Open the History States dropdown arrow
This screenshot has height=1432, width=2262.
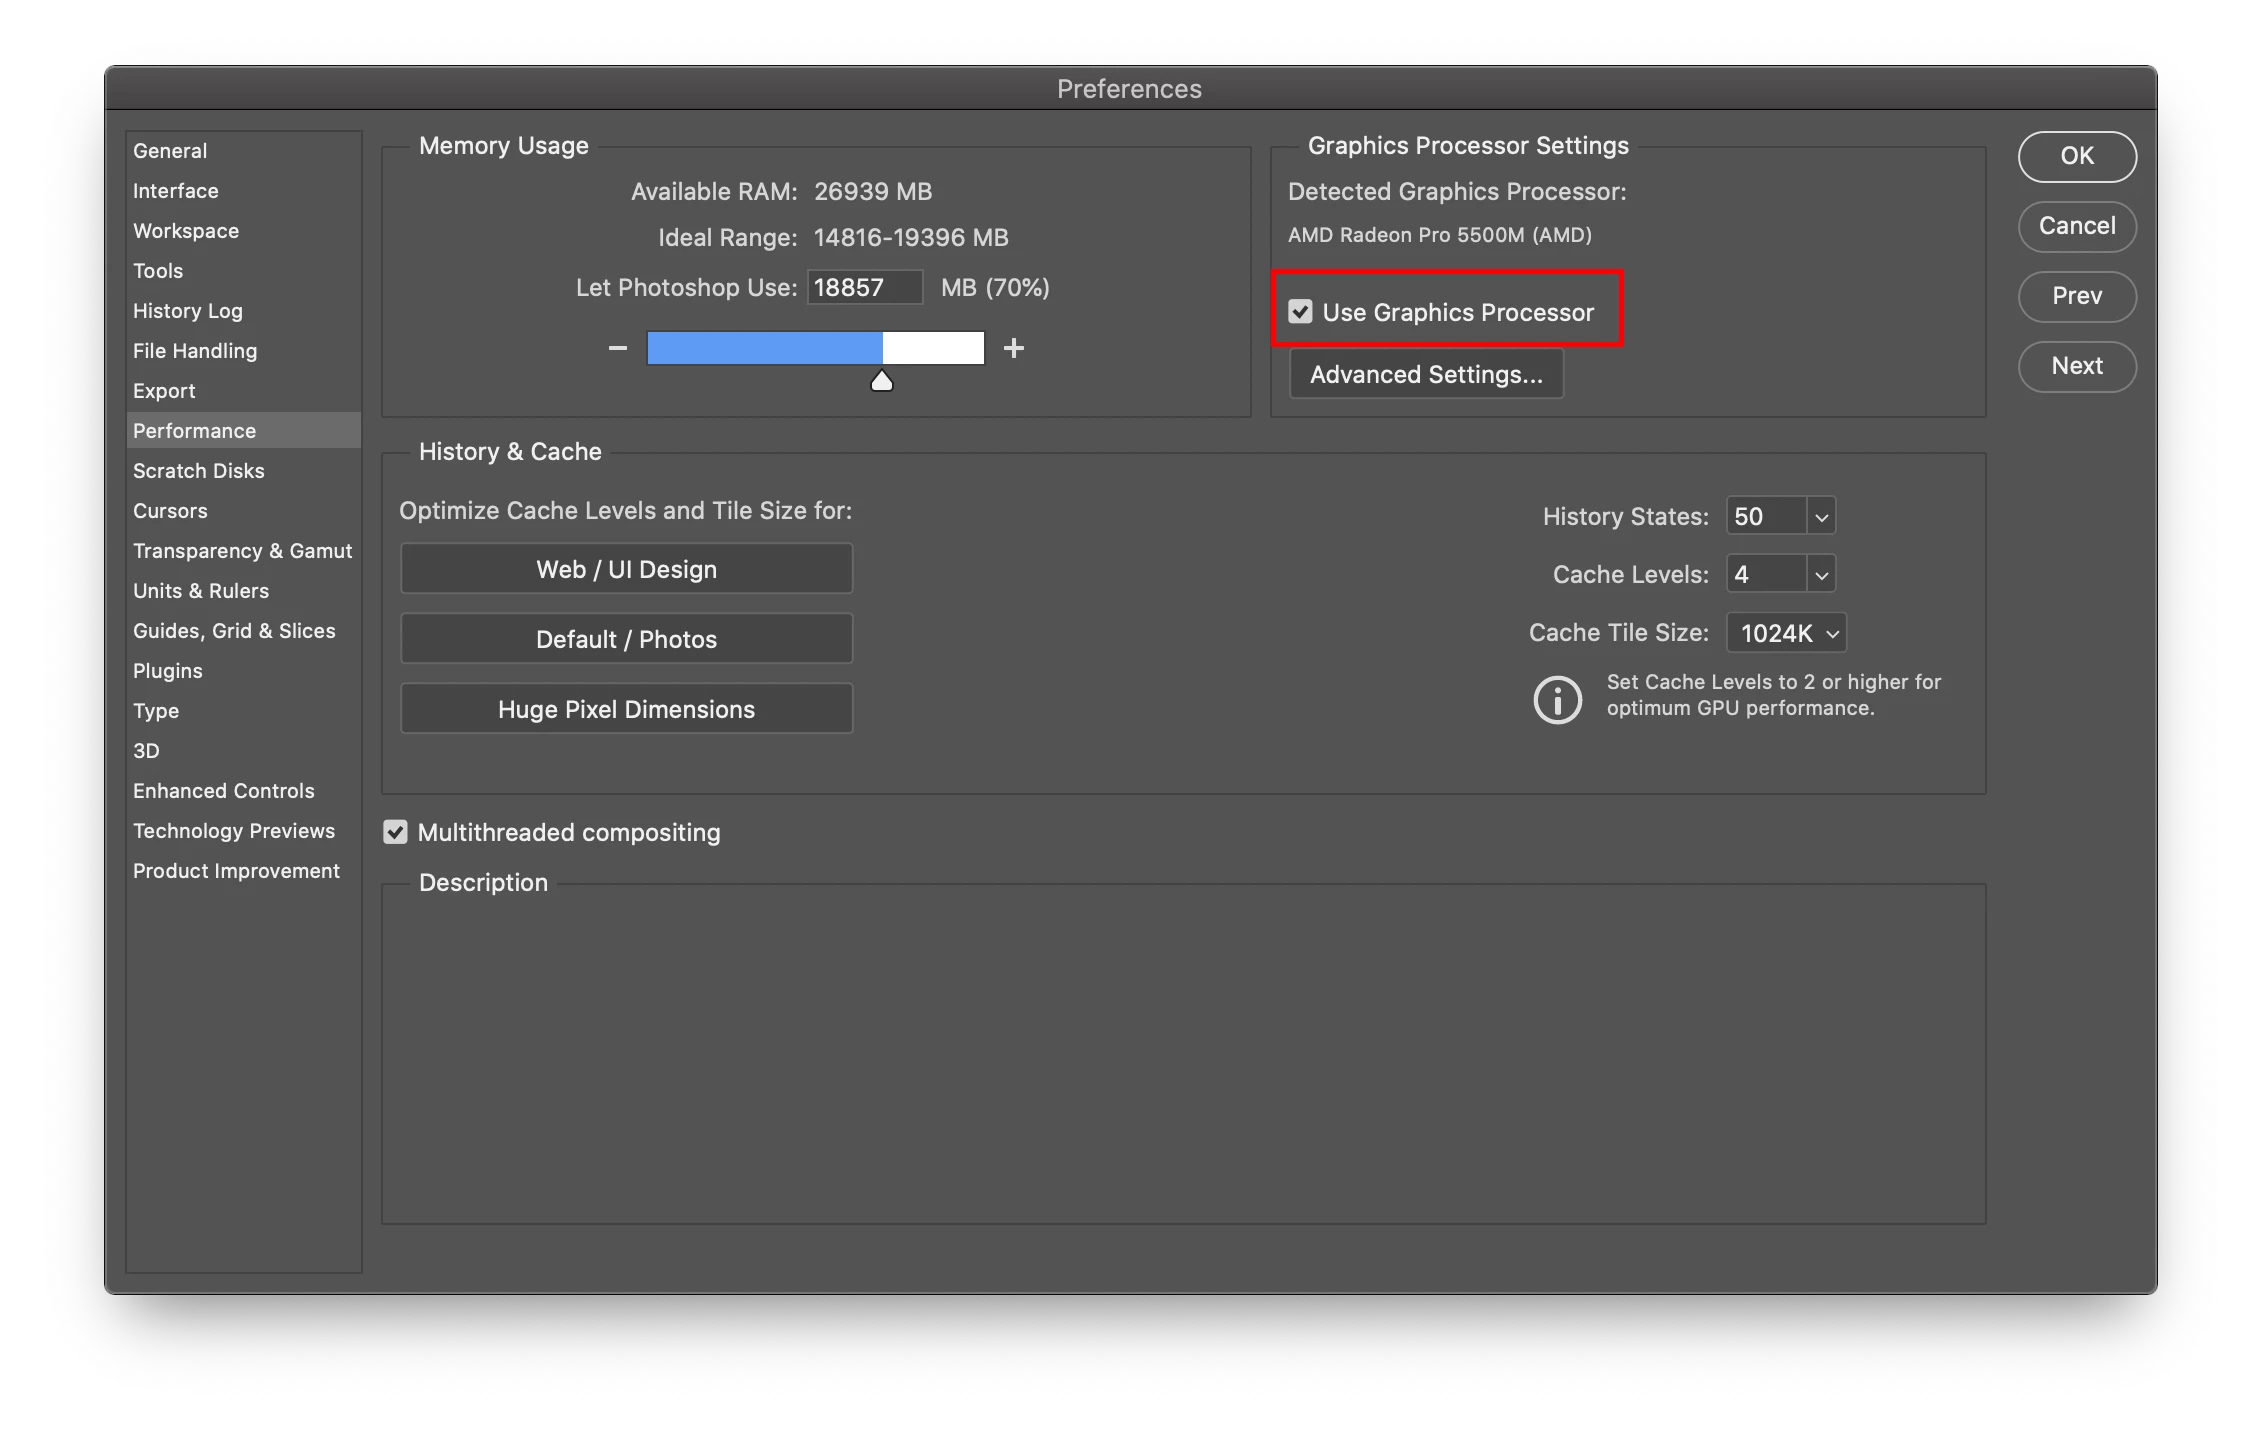(1821, 517)
